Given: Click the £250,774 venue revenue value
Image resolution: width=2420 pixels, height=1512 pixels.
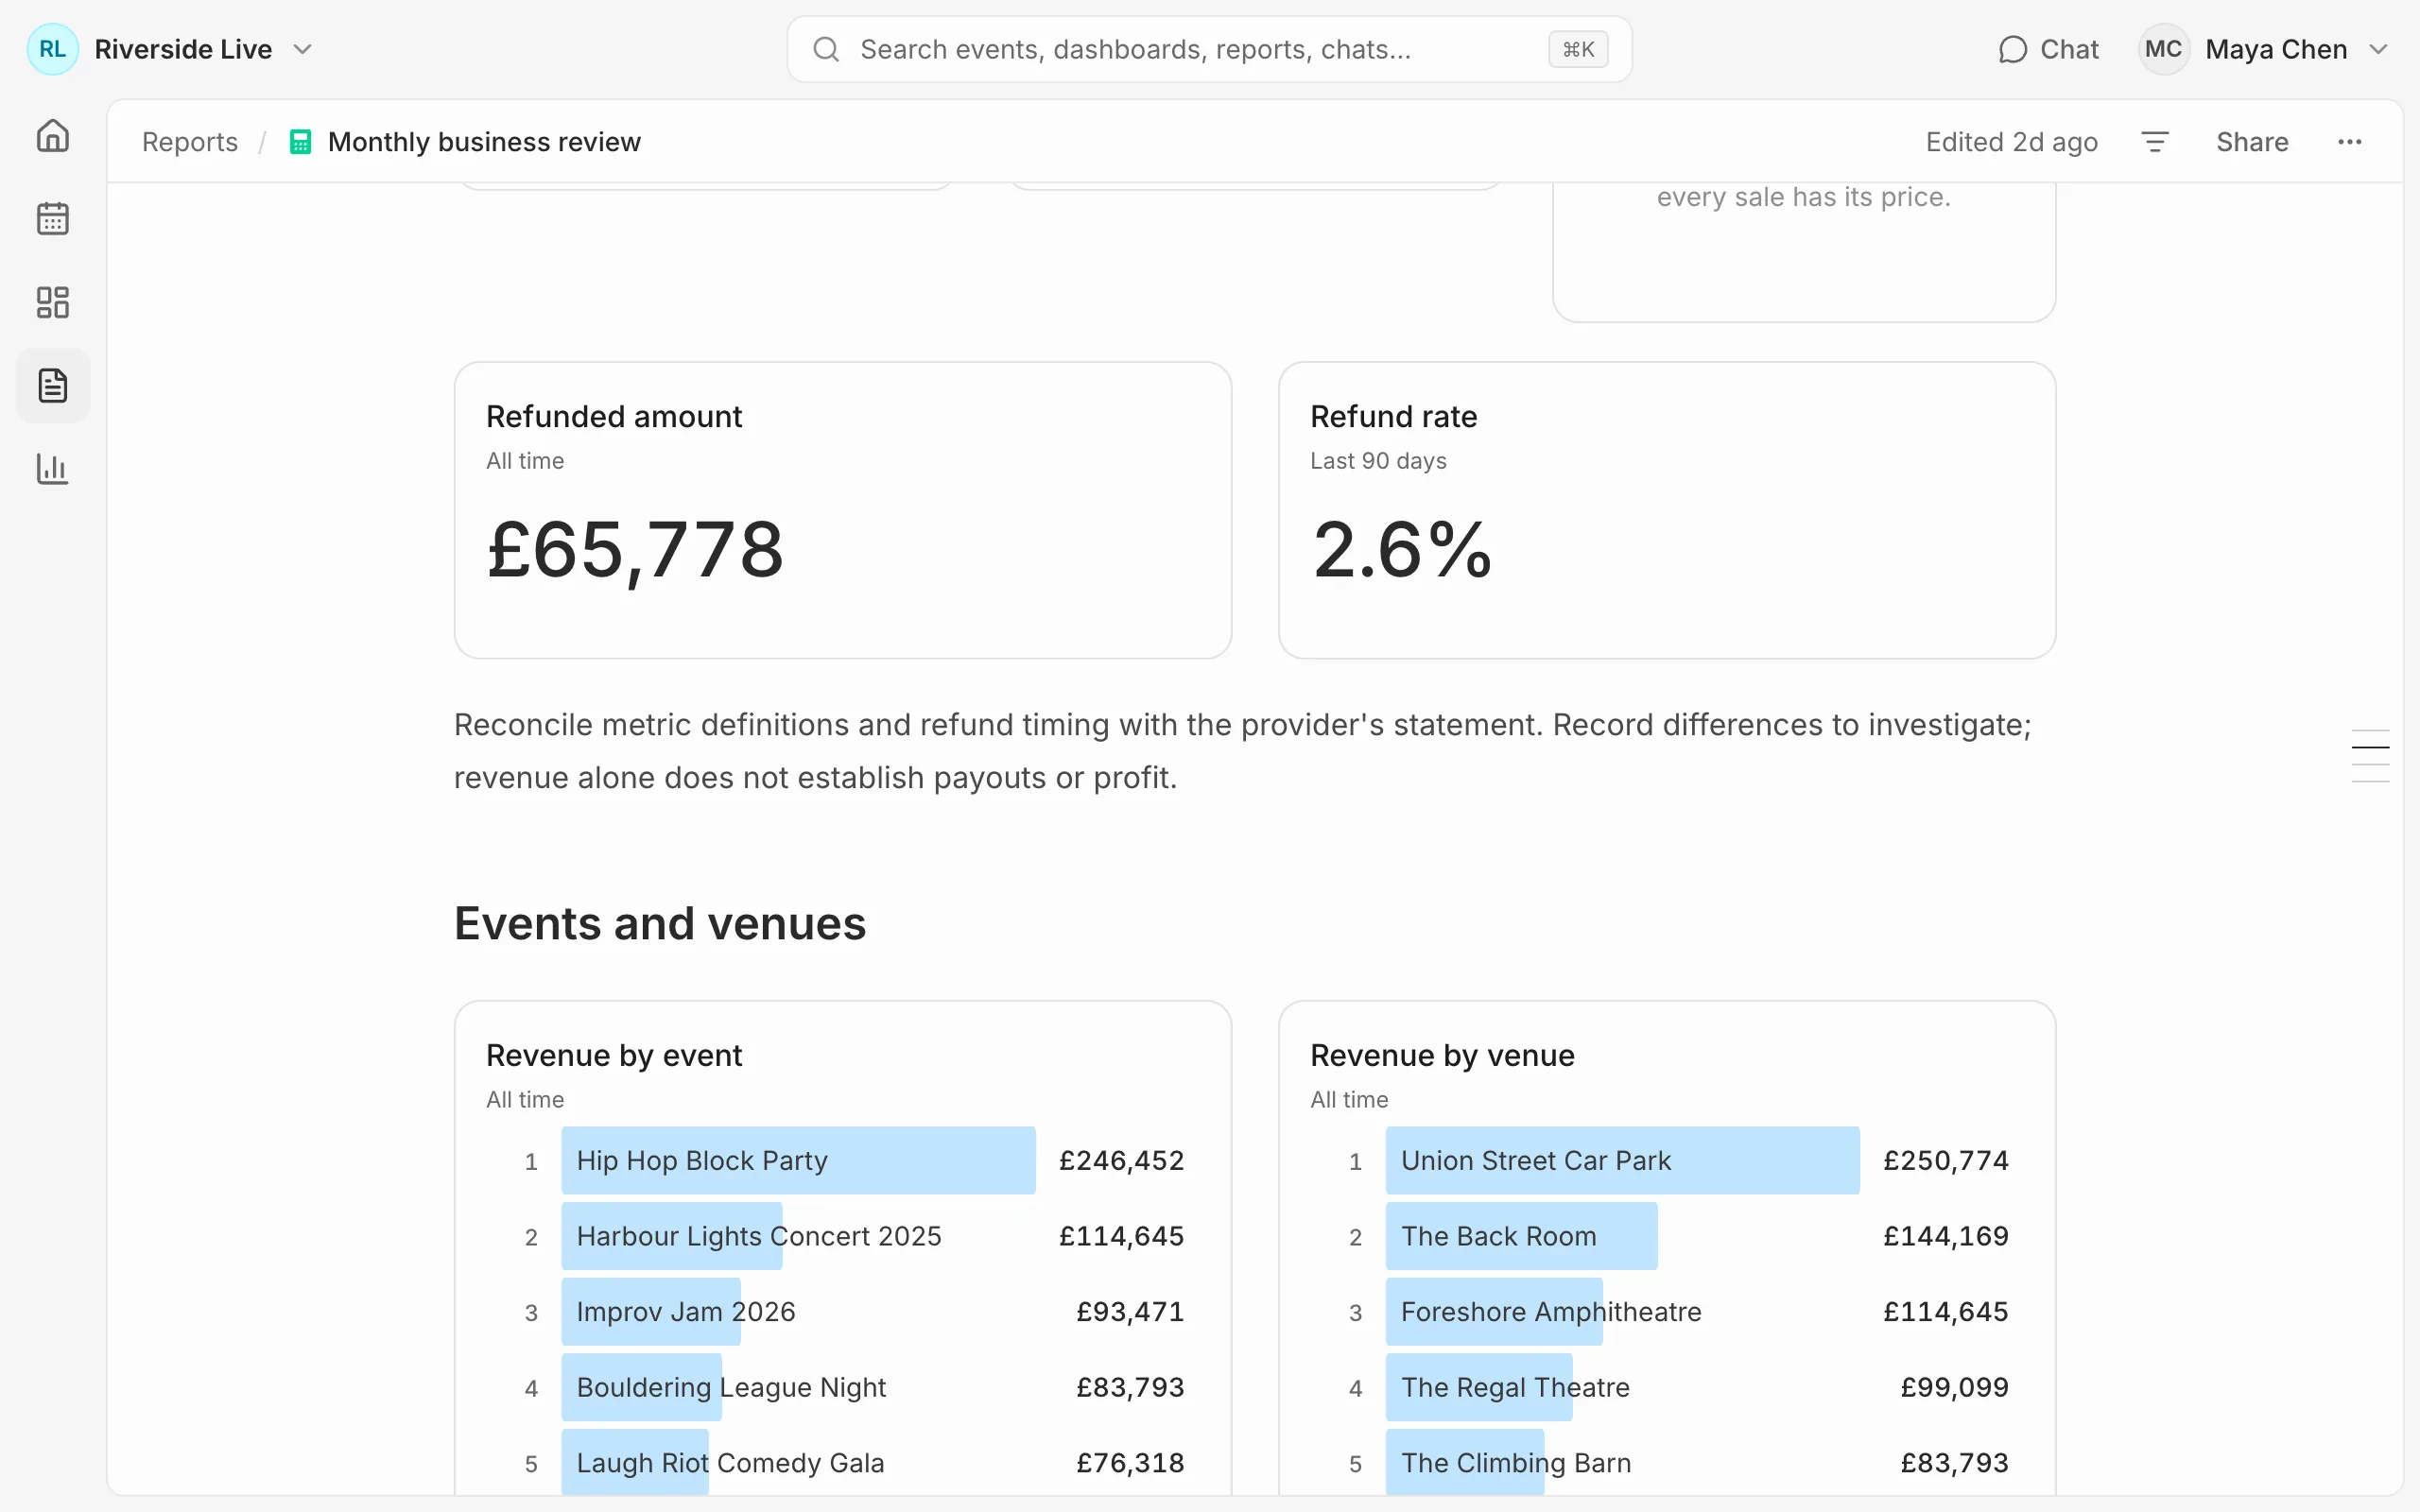Looking at the screenshot, I should 1946,1160.
